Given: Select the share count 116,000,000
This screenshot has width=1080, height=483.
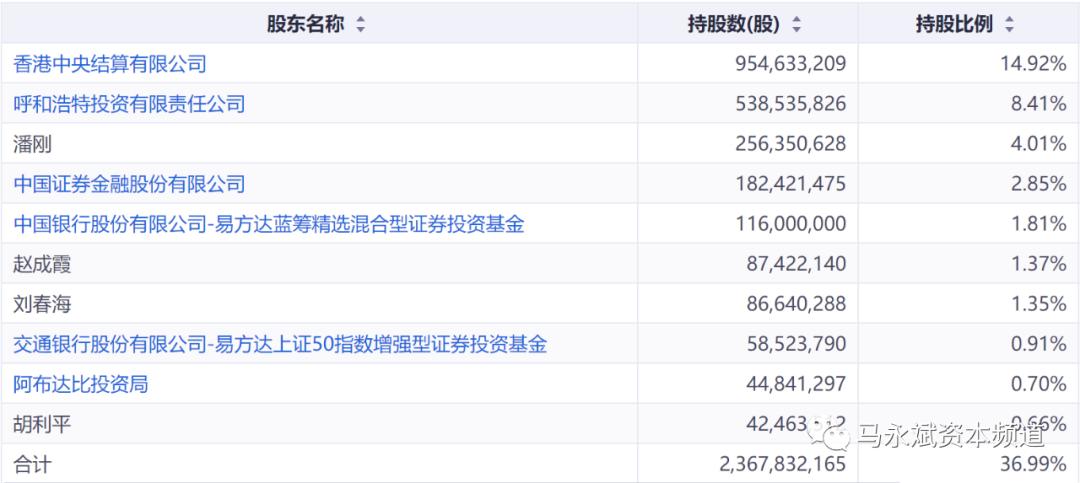Looking at the screenshot, I should pos(791,224).
